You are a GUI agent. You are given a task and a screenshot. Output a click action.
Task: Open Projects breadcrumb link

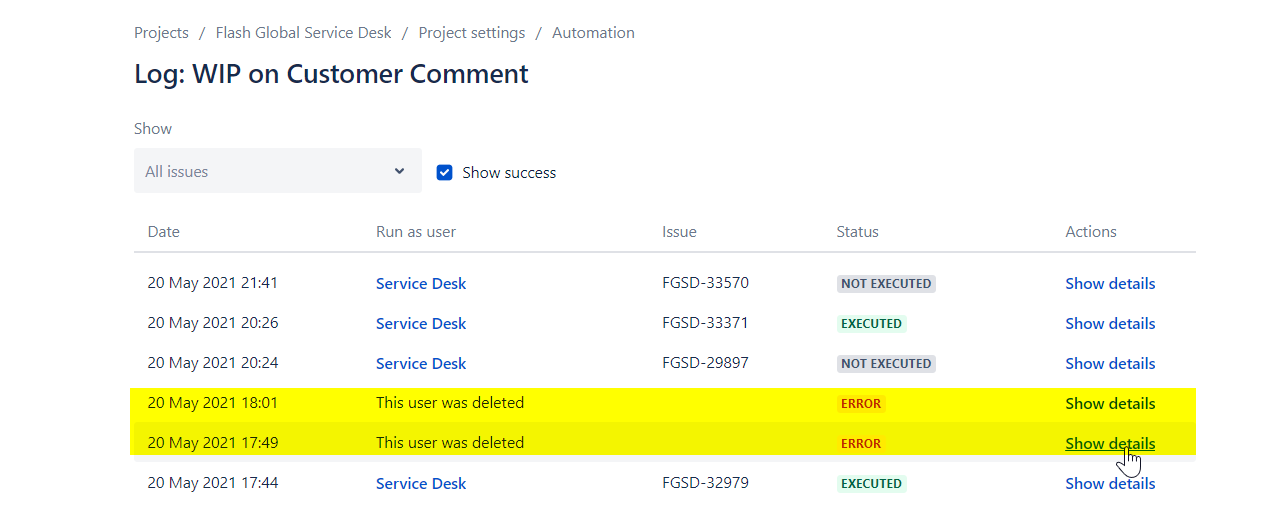(161, 33)
